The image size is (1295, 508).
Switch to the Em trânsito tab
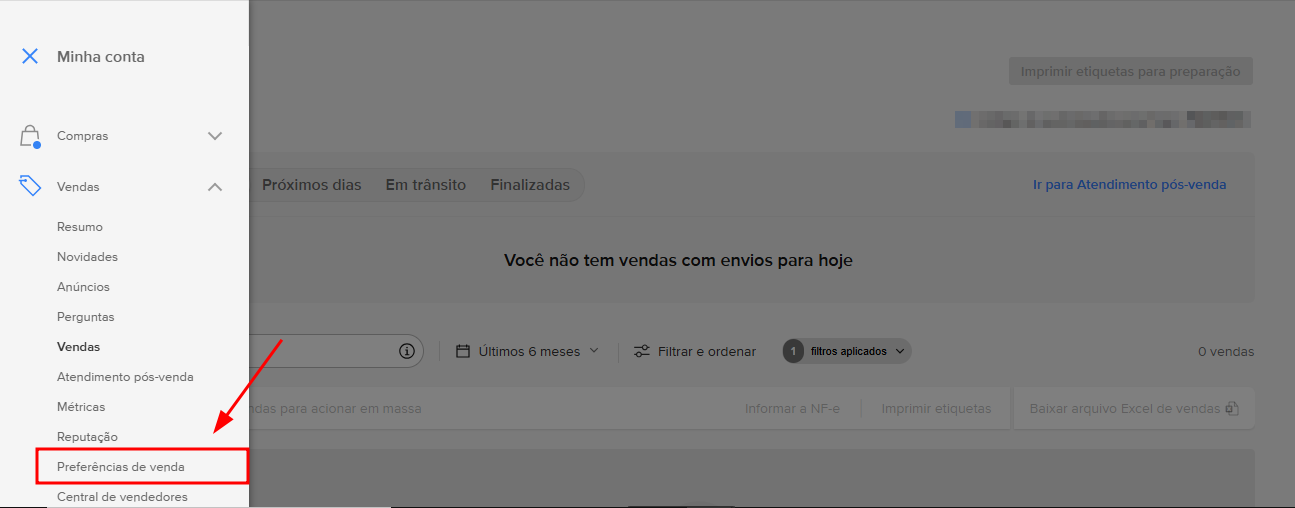click(426, 185)
